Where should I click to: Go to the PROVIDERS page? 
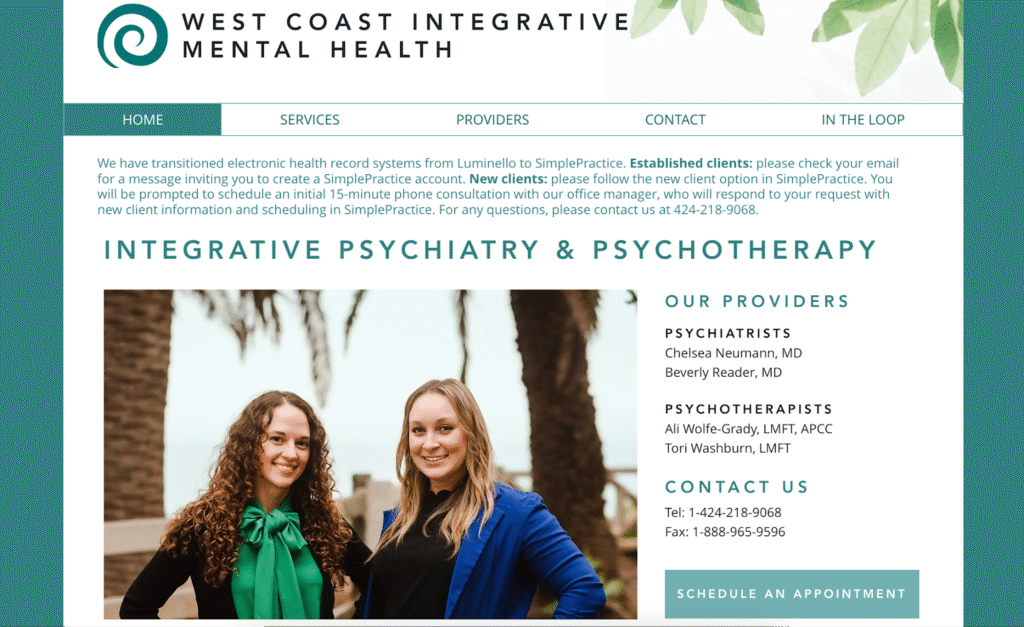[x=492, y=120]
